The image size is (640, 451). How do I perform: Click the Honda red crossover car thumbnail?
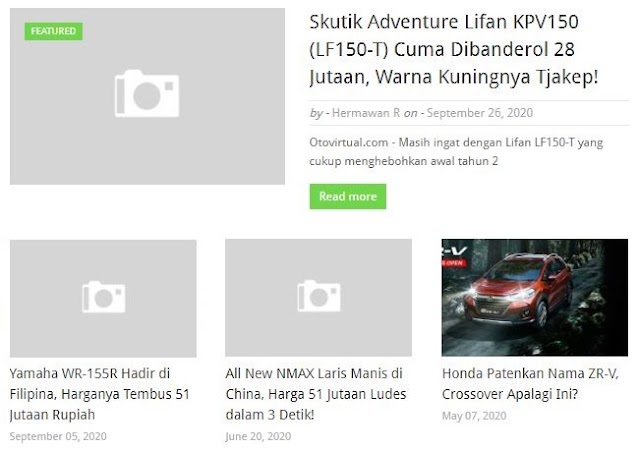535,298
